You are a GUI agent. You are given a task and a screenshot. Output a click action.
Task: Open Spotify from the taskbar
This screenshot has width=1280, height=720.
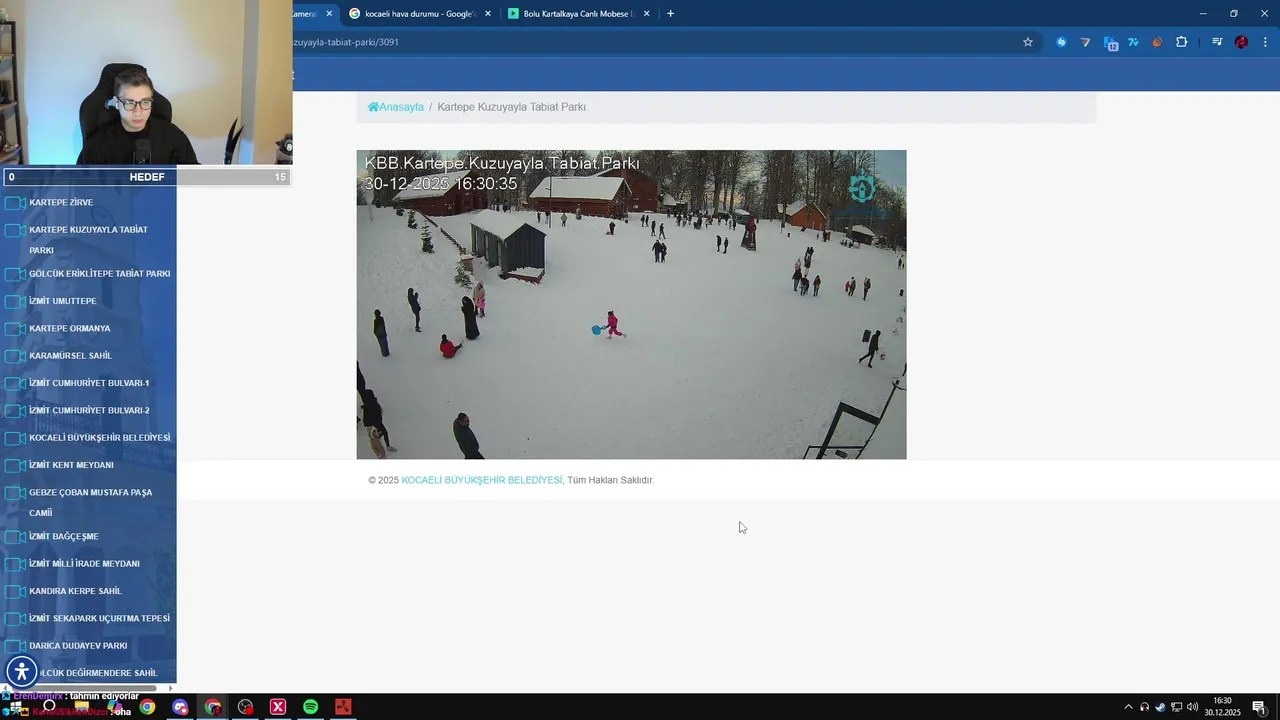310,707
